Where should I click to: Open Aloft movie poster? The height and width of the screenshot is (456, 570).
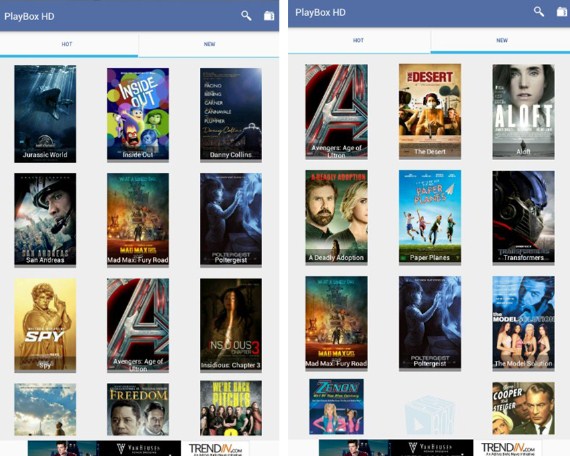click(x=523, y=111)
